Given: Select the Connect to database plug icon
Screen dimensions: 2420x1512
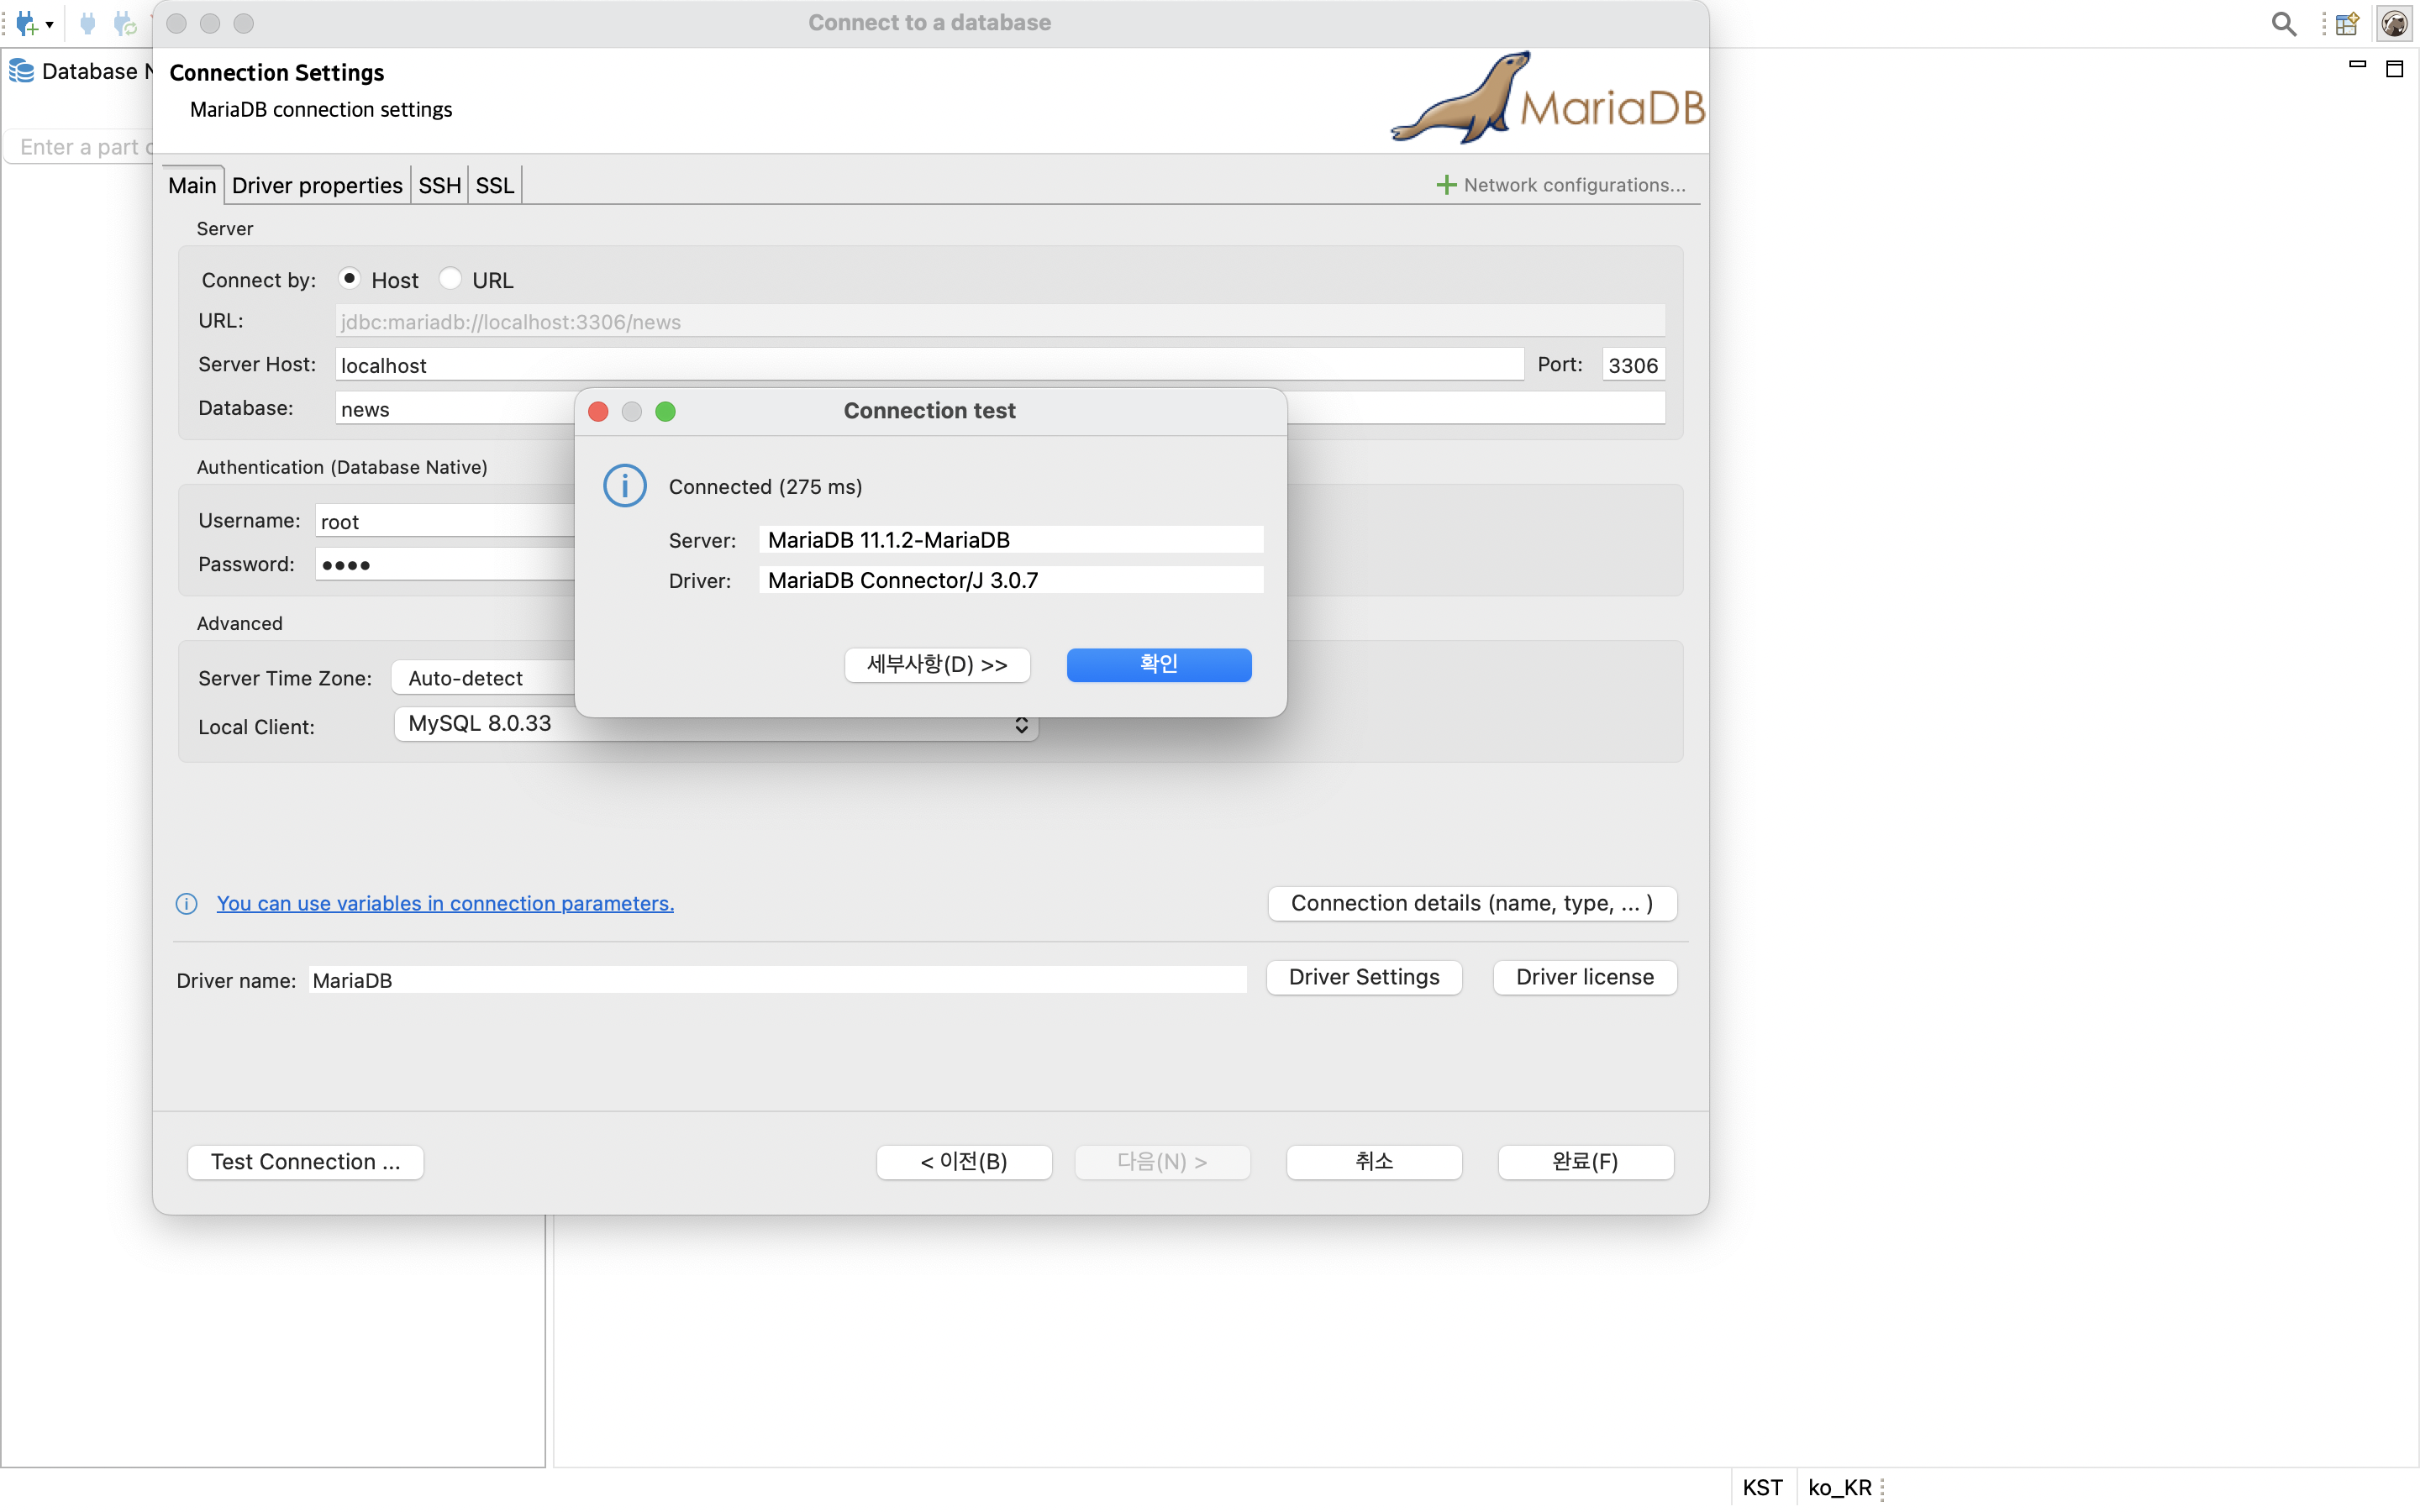Looking at the screenshot, I should click(88, 23).
